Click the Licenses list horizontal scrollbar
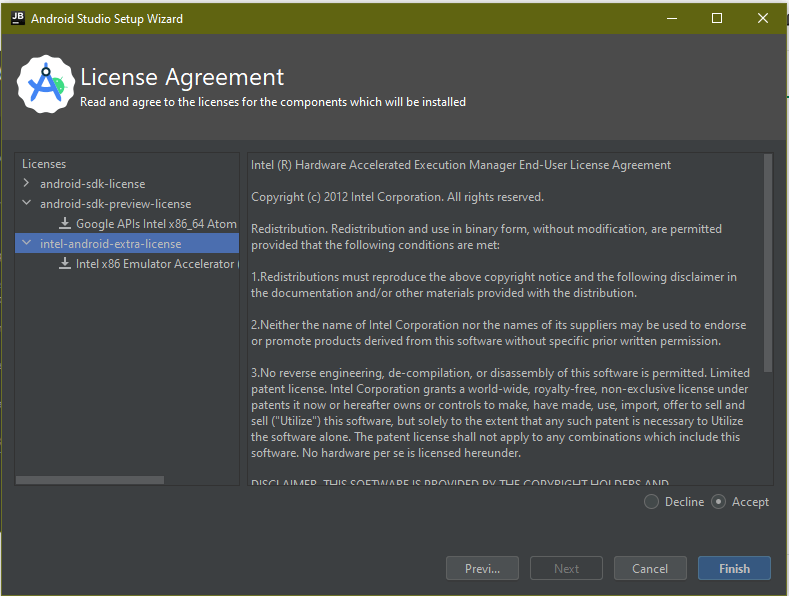 [90, 480]
